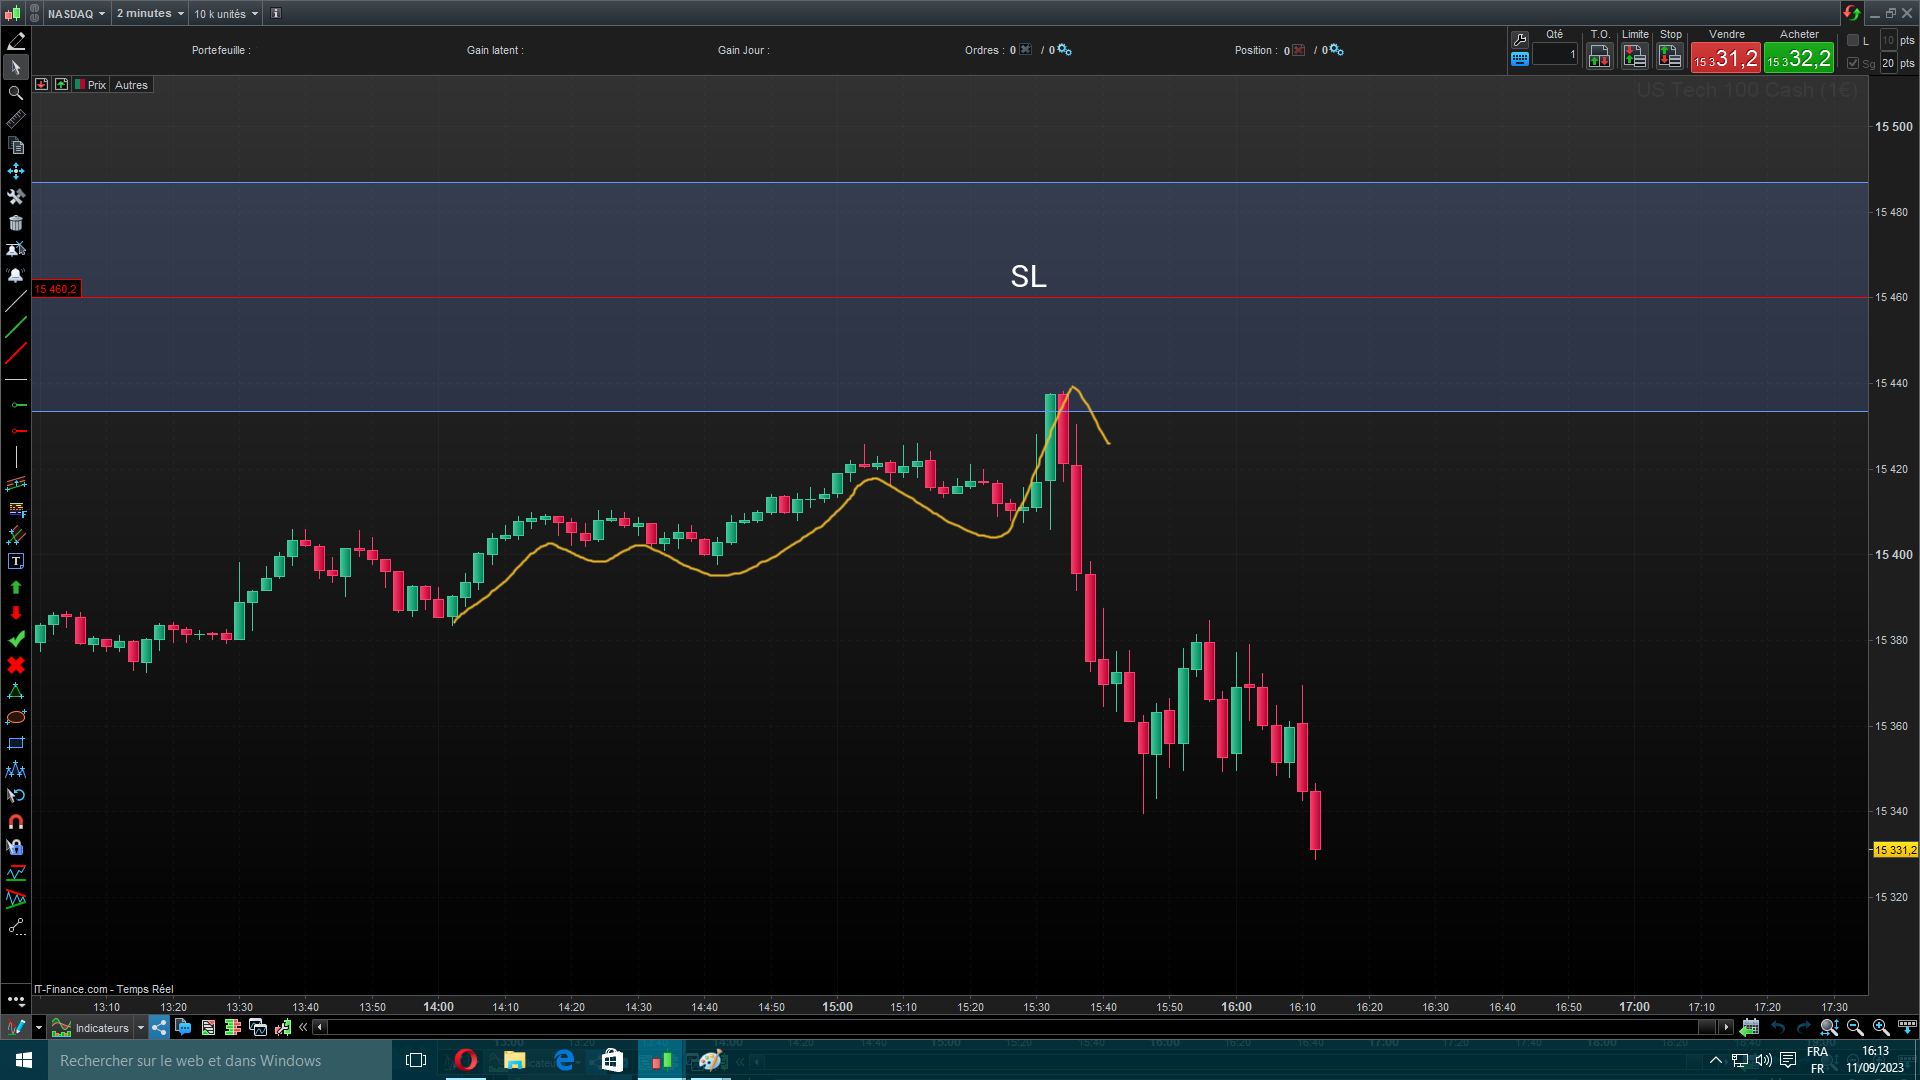Screen dimensions: 1920x1080
Task: Select the Prix tab
Action: click(x=96, y=85)
